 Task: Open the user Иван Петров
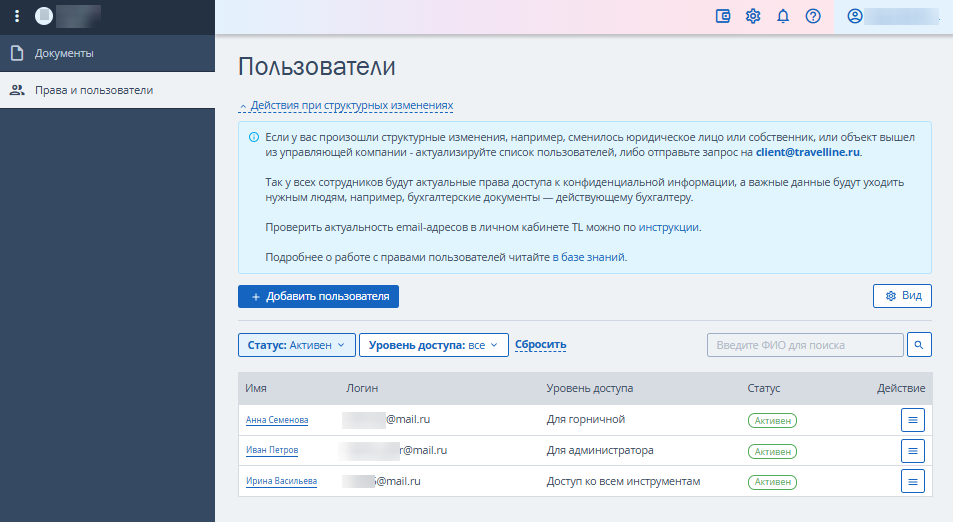pos(272,450)
